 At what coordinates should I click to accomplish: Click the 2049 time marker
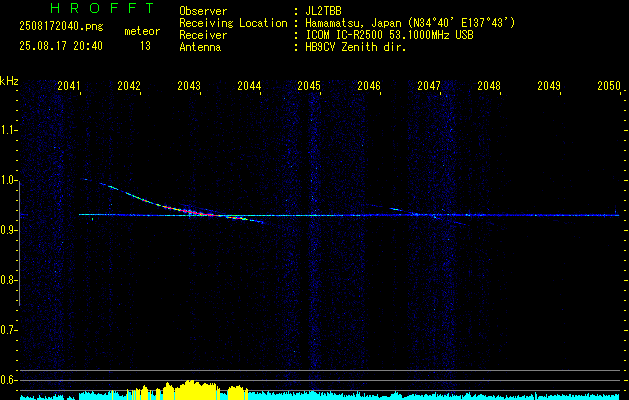click(549, 86)
